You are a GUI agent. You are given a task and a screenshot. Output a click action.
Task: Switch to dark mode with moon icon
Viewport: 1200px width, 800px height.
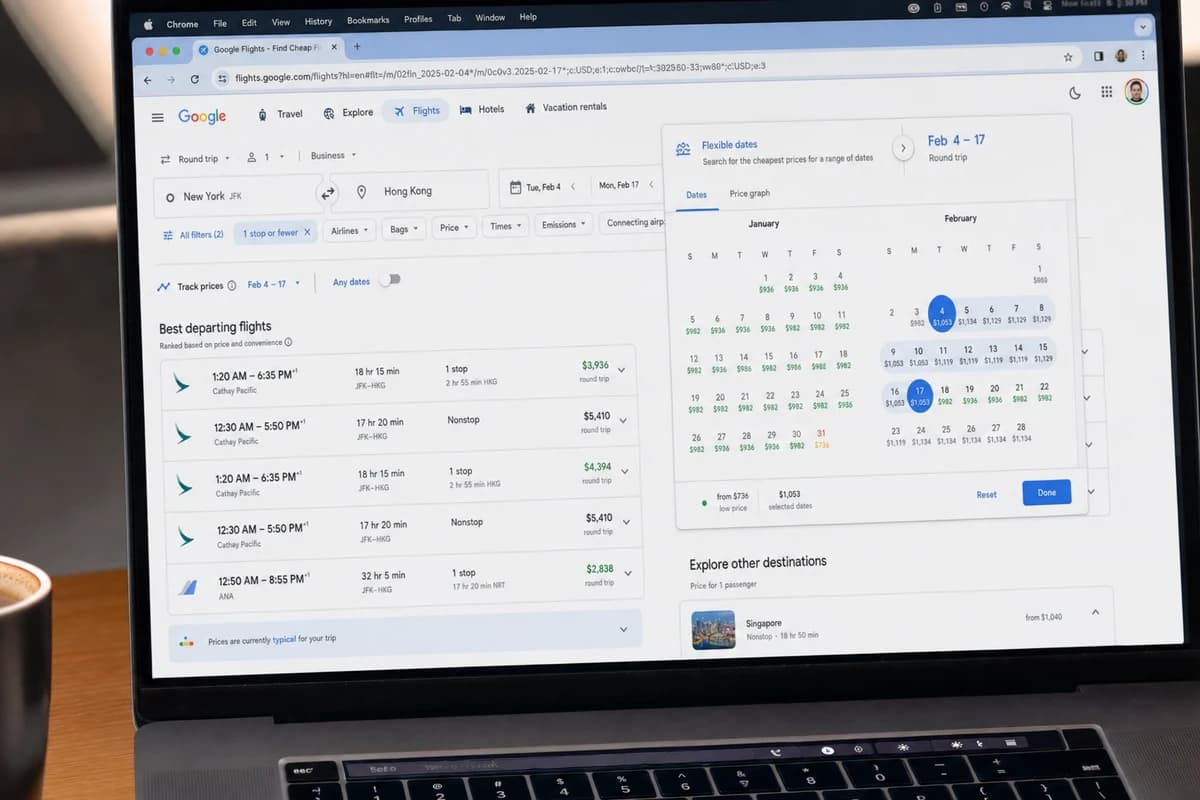[x=1075, y=93]
